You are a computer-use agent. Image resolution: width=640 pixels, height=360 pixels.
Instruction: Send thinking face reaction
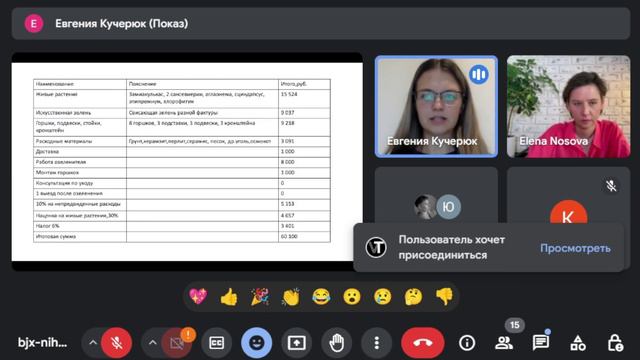pos(413,296)
